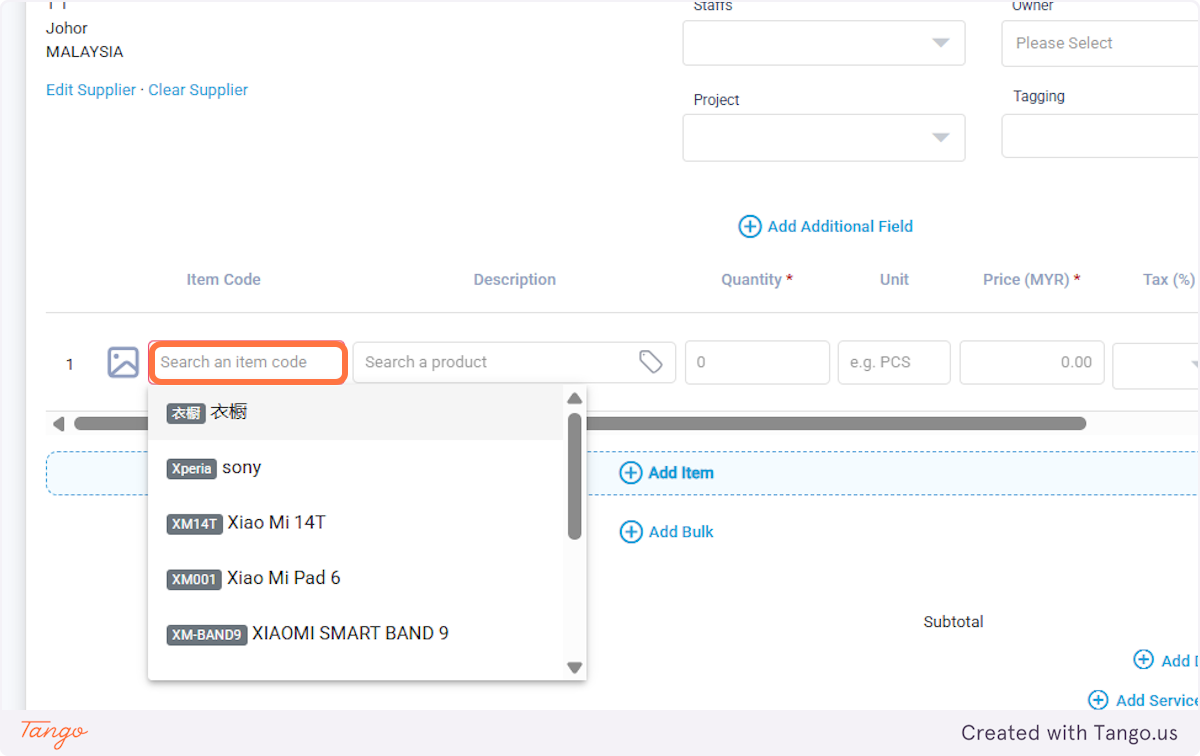Click the item dropdown vertical scrollbar thumb
Image resolution: width=1200 pixels, height=756 pixels.
click(x=574, y=476)
